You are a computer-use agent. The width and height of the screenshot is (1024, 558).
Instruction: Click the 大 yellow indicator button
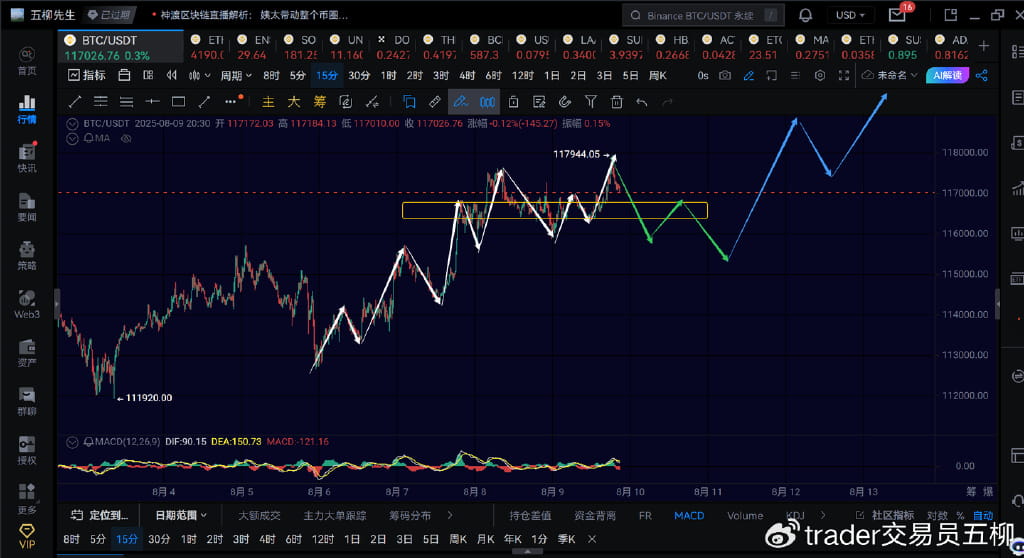(294, 101)
